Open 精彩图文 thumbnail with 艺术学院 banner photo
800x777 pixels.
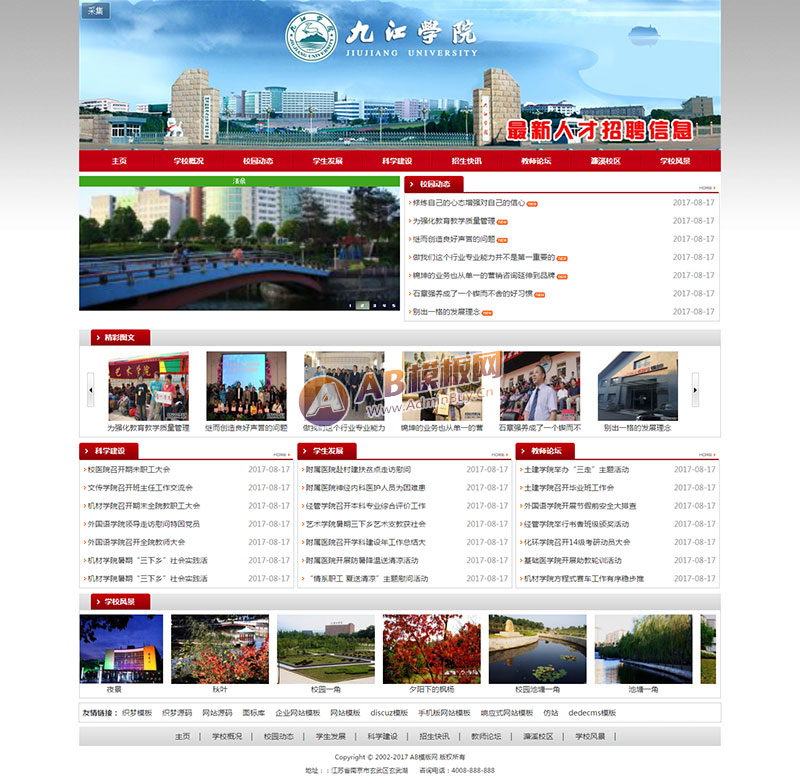click(x=148, y=386)
